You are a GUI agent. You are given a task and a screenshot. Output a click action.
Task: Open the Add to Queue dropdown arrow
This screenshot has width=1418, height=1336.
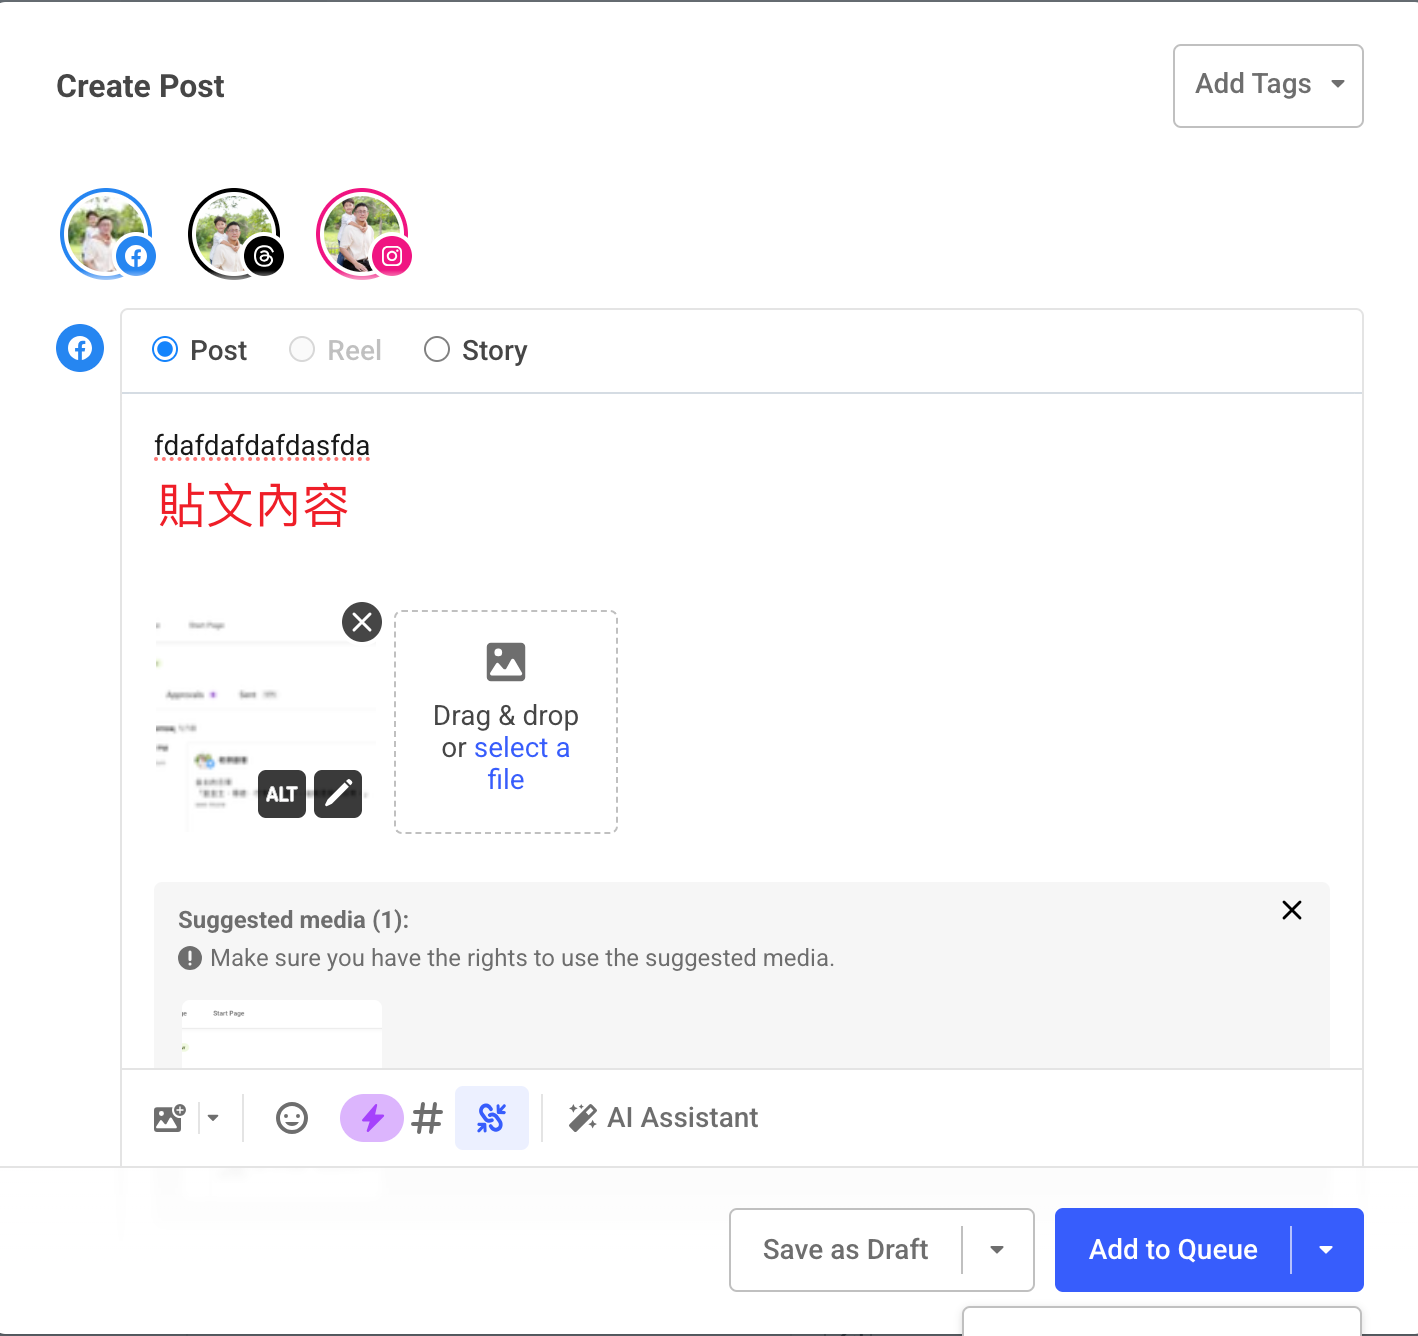1326,1250
